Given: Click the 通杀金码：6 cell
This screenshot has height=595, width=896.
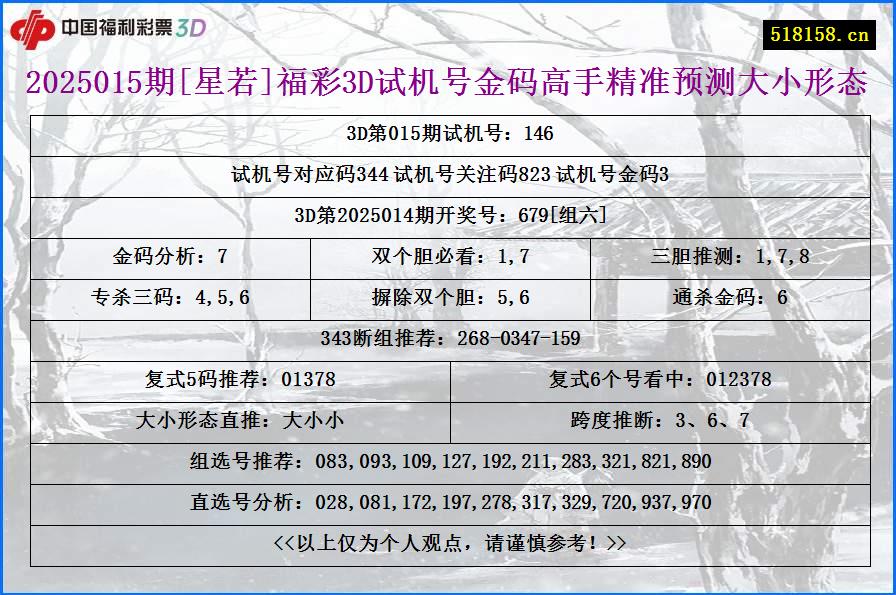Looking at the screenshot, I should tap(733, 294).
